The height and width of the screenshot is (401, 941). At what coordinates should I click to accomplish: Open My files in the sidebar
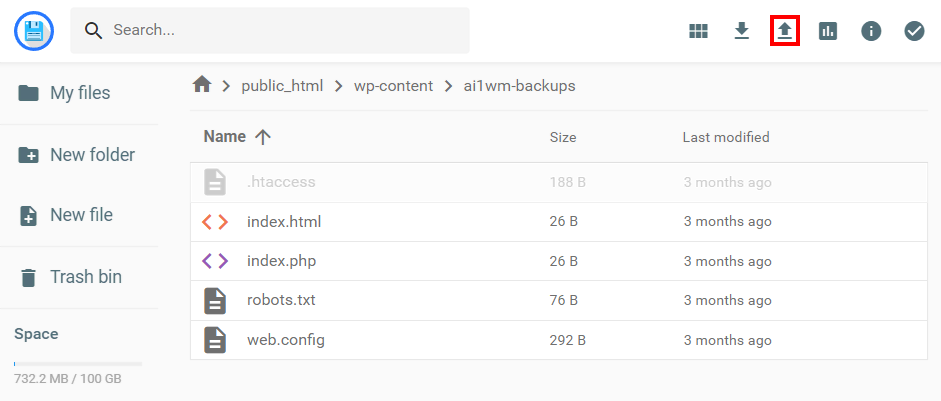click(79, 93)
